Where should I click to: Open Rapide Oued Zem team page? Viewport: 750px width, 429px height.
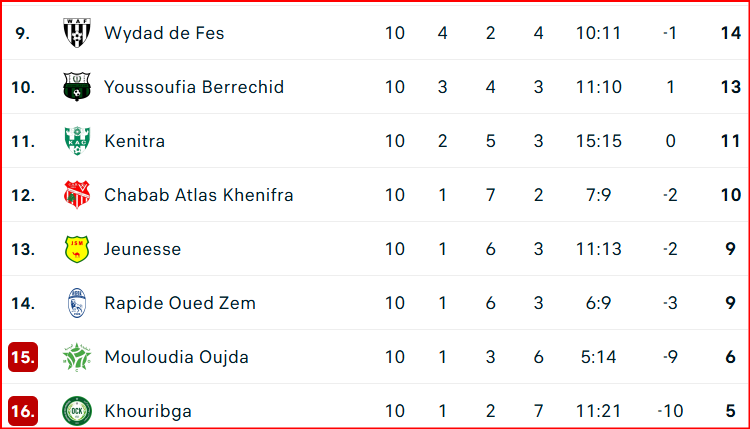coord(180,303)
